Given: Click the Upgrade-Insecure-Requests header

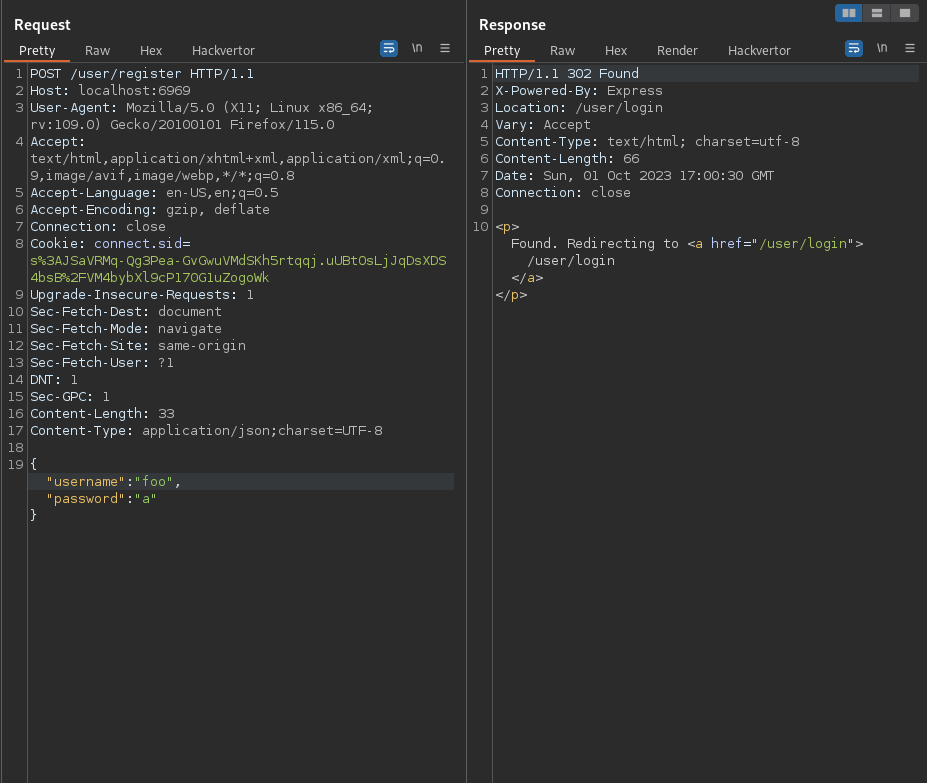Looking at the screenshot, I should tap(142, 295).
